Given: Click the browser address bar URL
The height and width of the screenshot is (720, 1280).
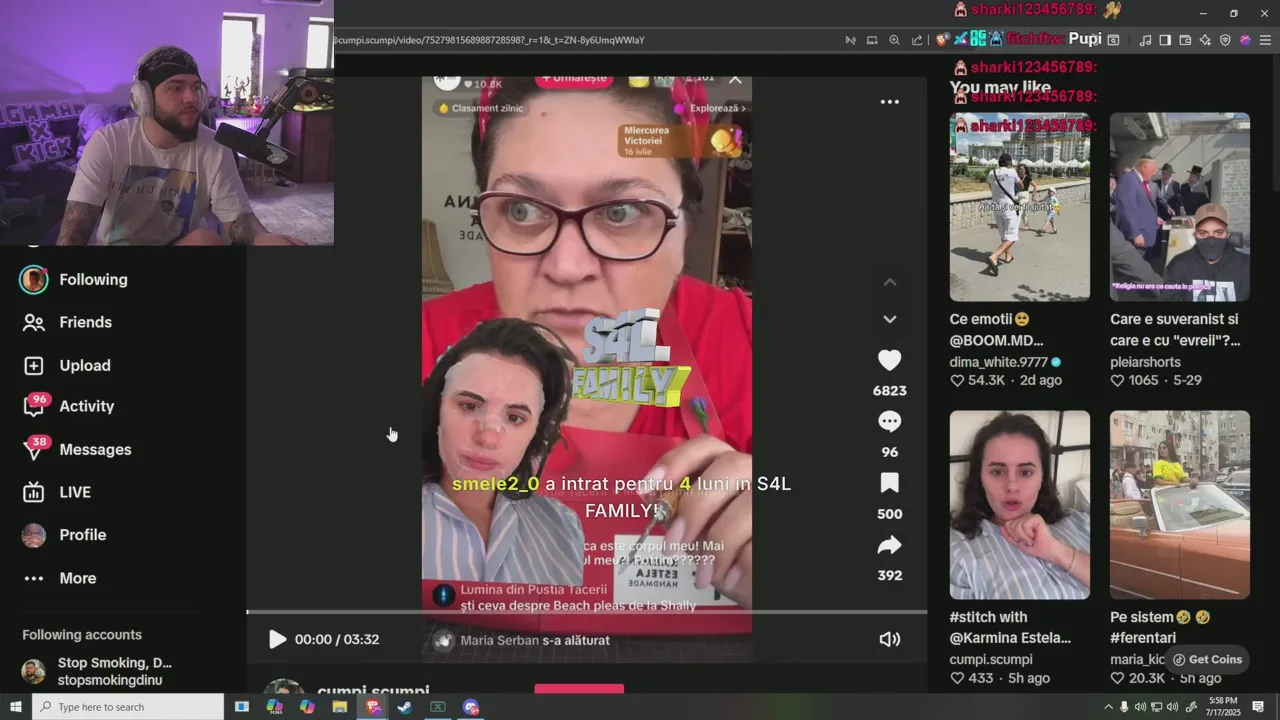Looking at the screenshot, I should [x=490, y=40].
